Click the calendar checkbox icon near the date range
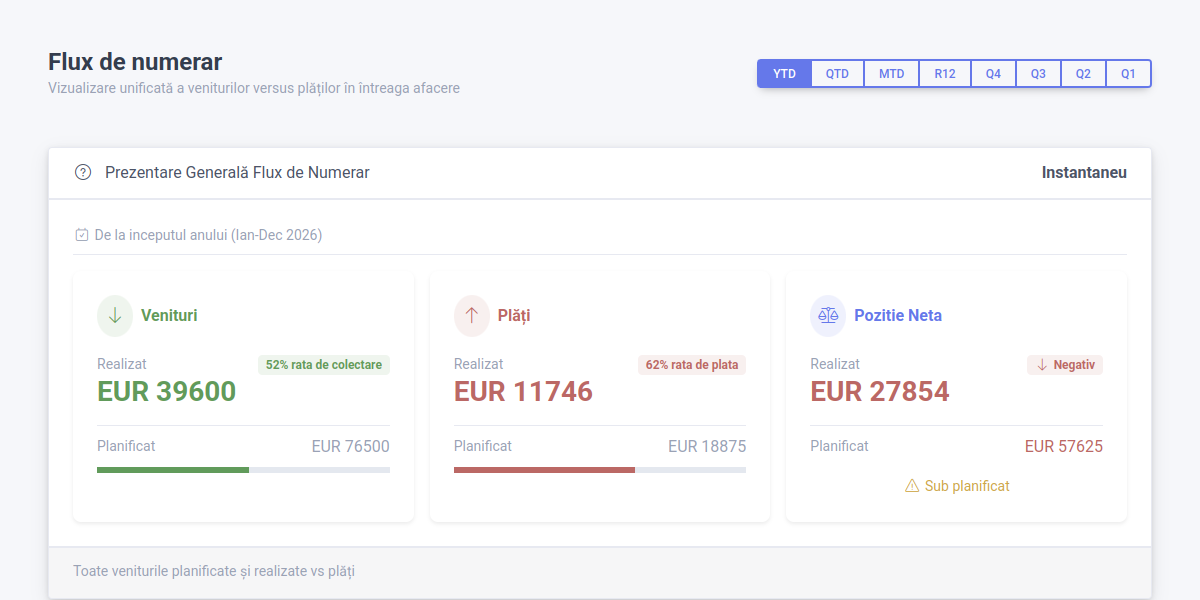 (x=81, y=234)
